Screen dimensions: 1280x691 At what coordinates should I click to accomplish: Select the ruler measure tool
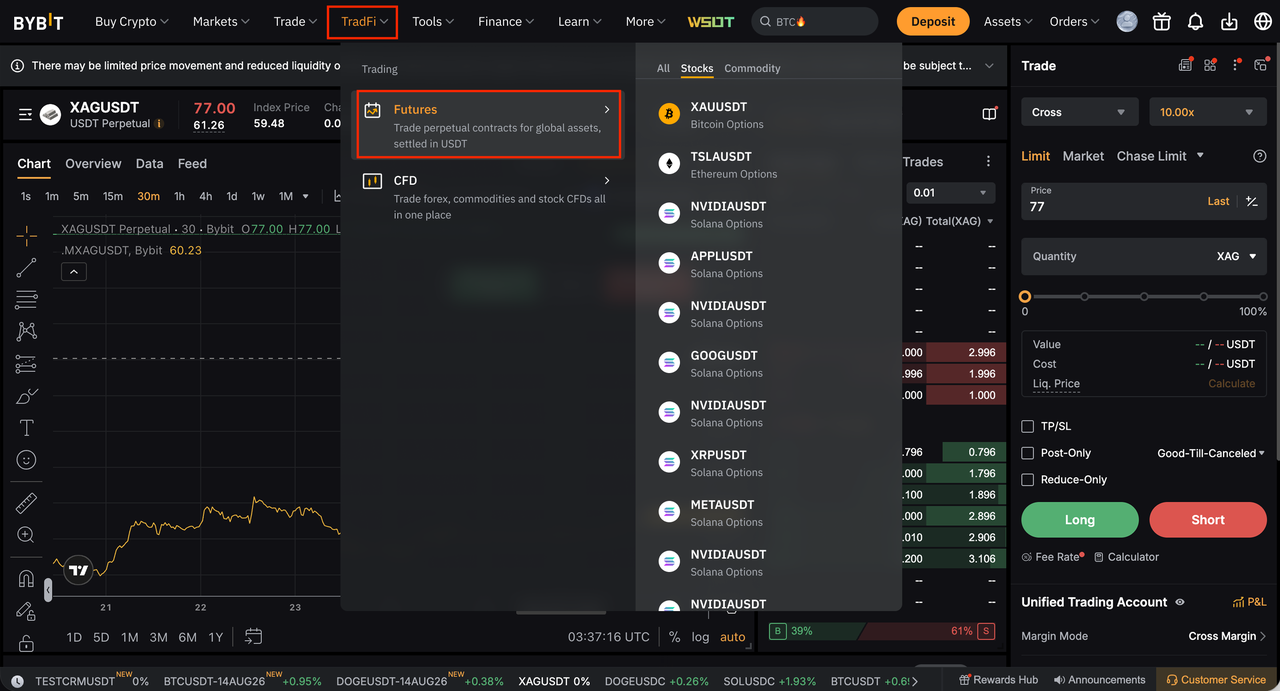[26, 503]
